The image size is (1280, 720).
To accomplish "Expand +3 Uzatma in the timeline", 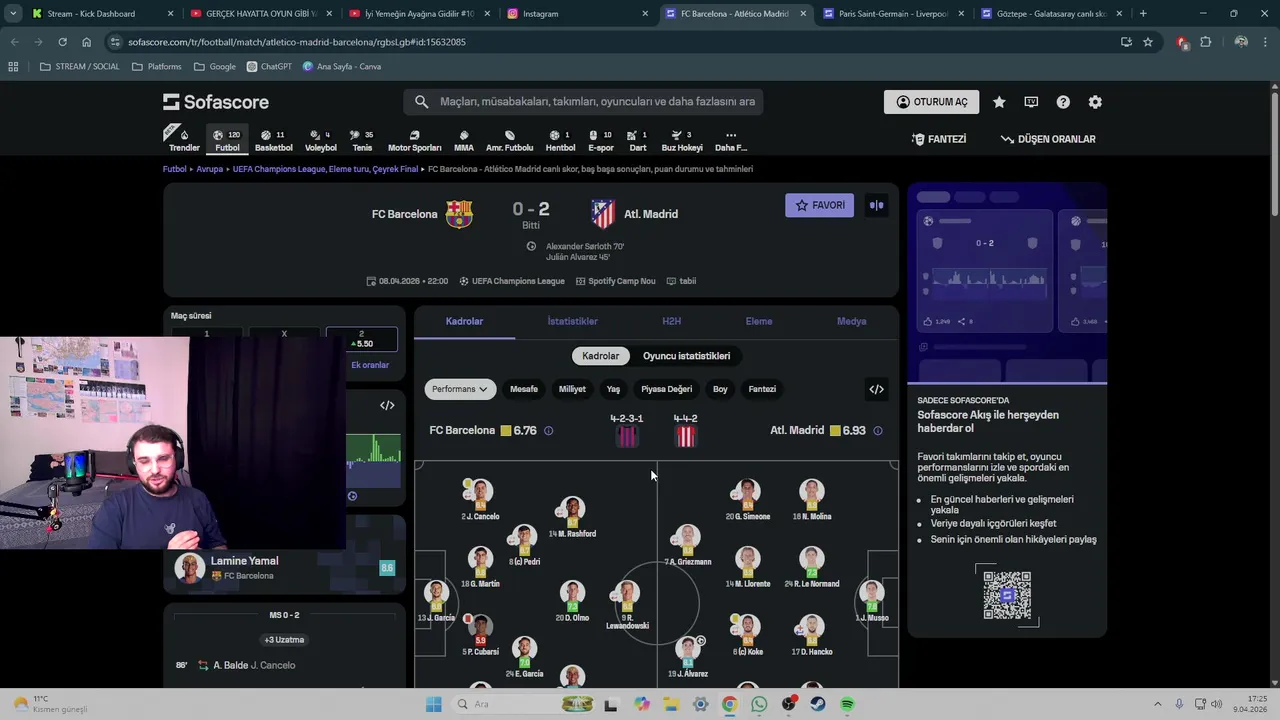I will [x=284, y=640].
